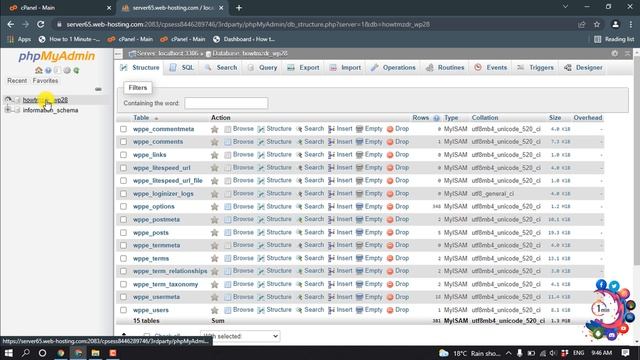Click Browse icon for wppe_comments

click(228, 142)
